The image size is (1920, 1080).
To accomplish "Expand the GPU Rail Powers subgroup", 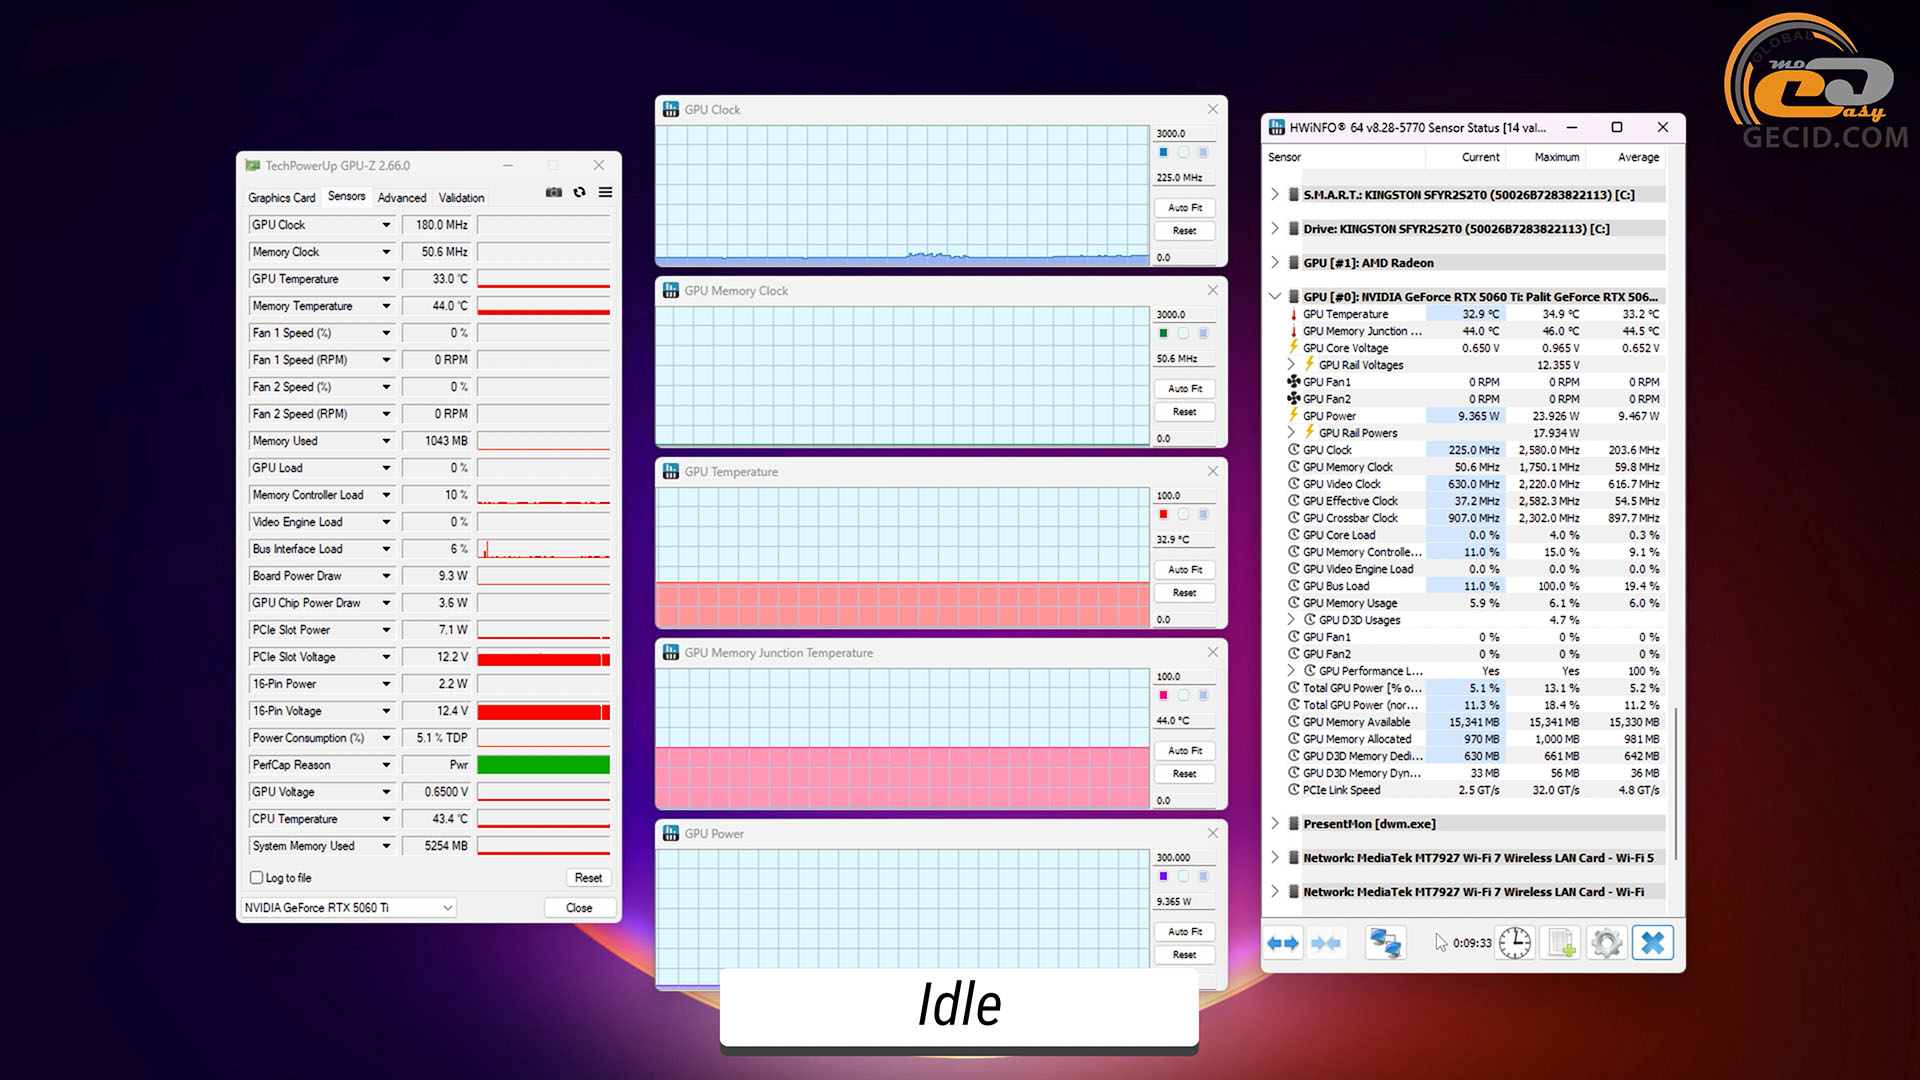I will [x=1291, y=433].
